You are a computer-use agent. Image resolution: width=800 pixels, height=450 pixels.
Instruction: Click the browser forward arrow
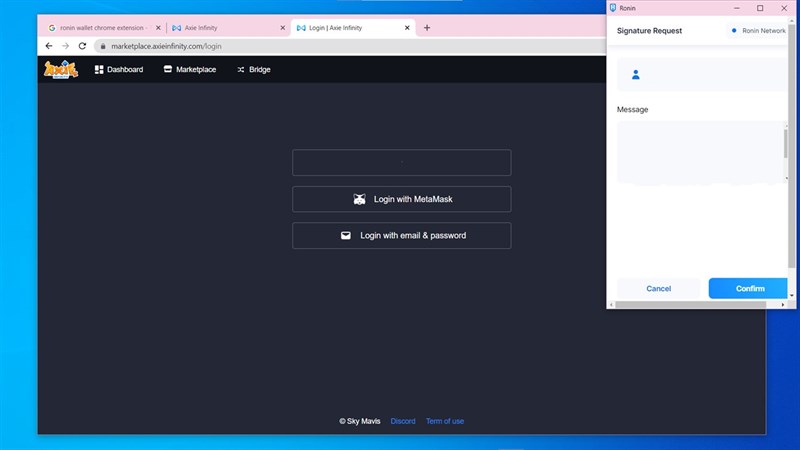[65, 46]
